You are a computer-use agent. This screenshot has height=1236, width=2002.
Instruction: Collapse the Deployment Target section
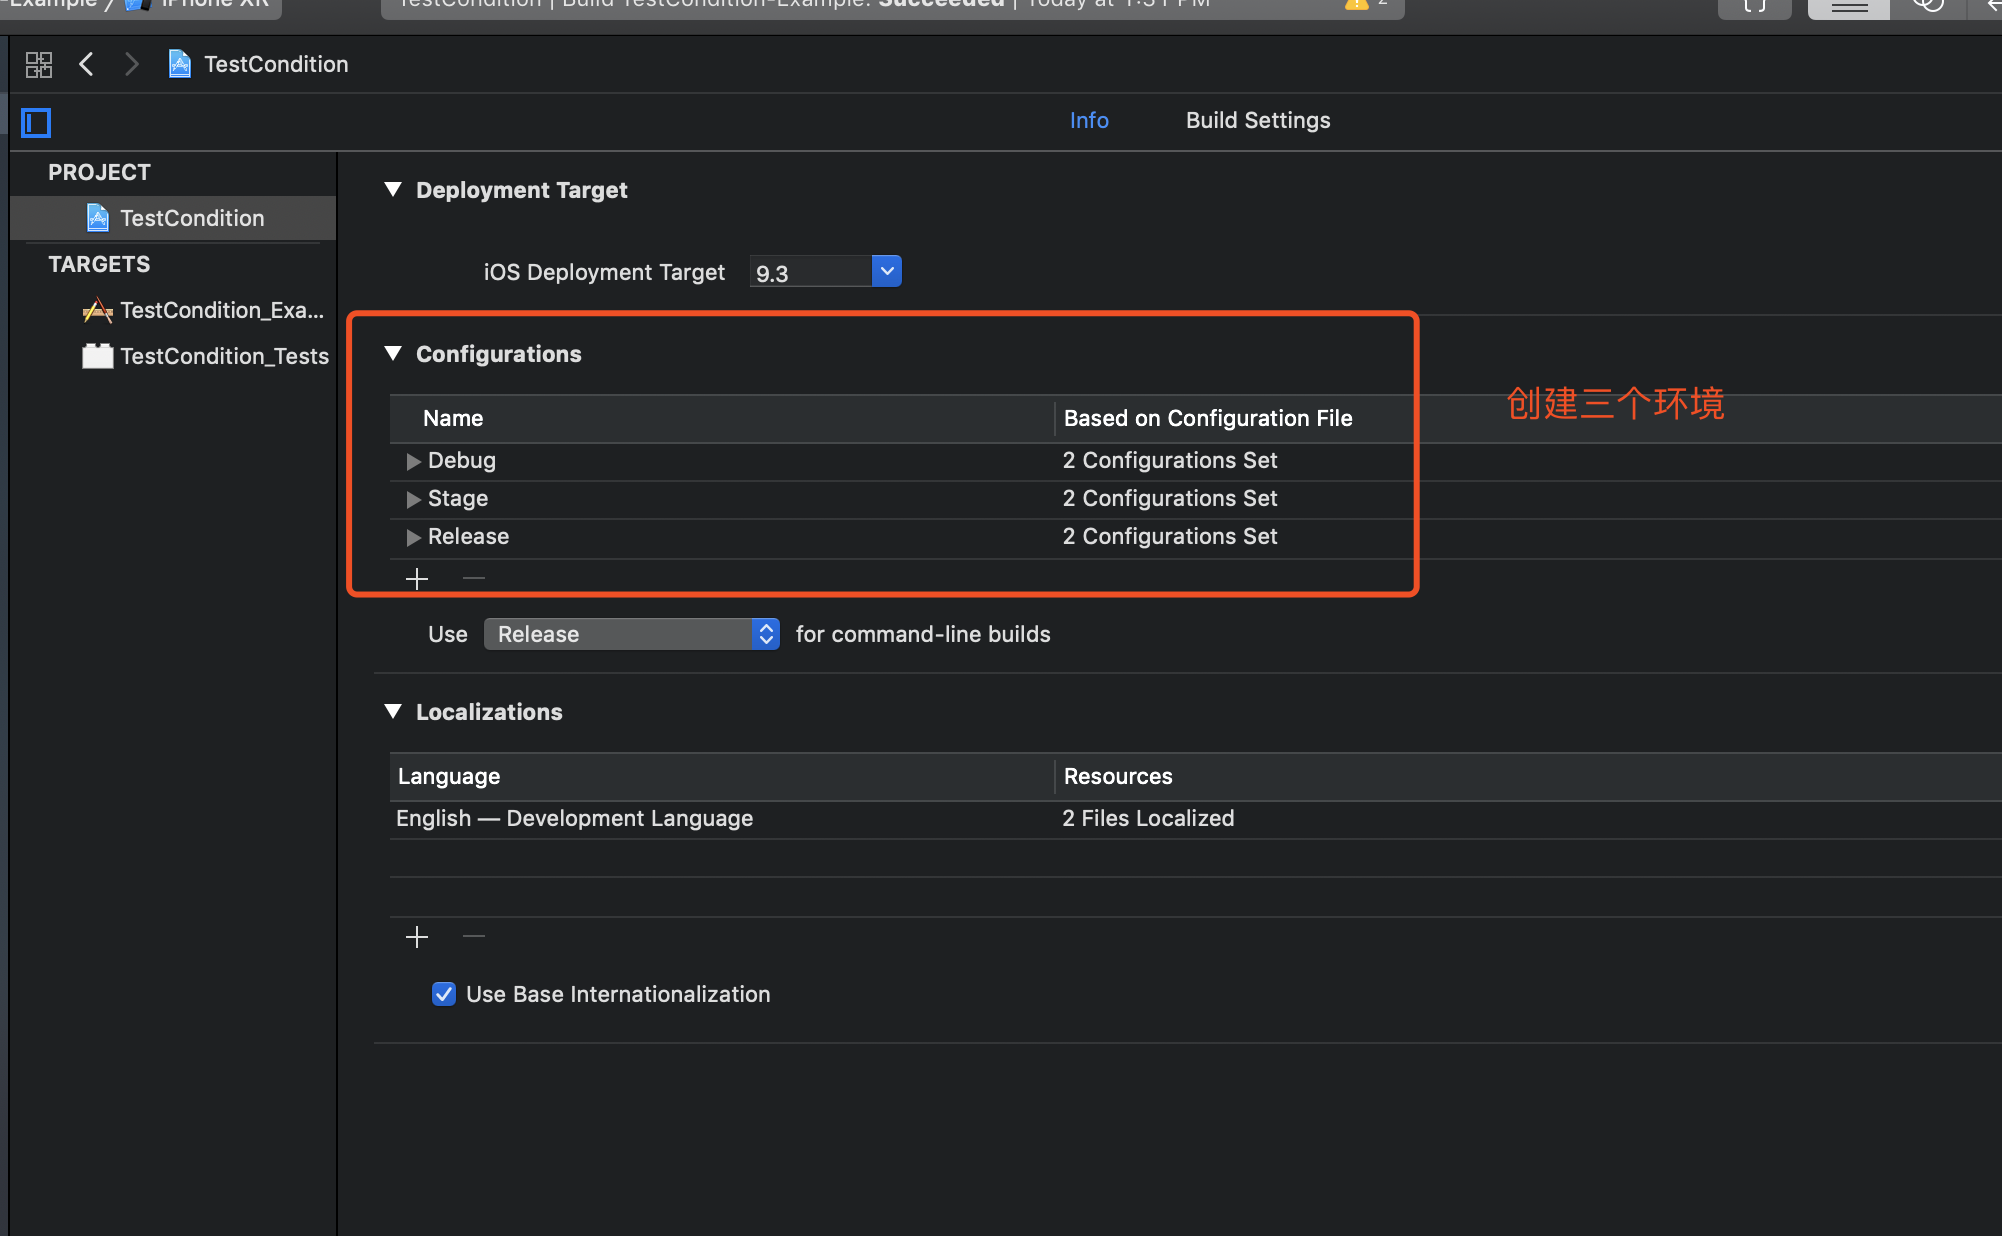[x=393, y=190]
